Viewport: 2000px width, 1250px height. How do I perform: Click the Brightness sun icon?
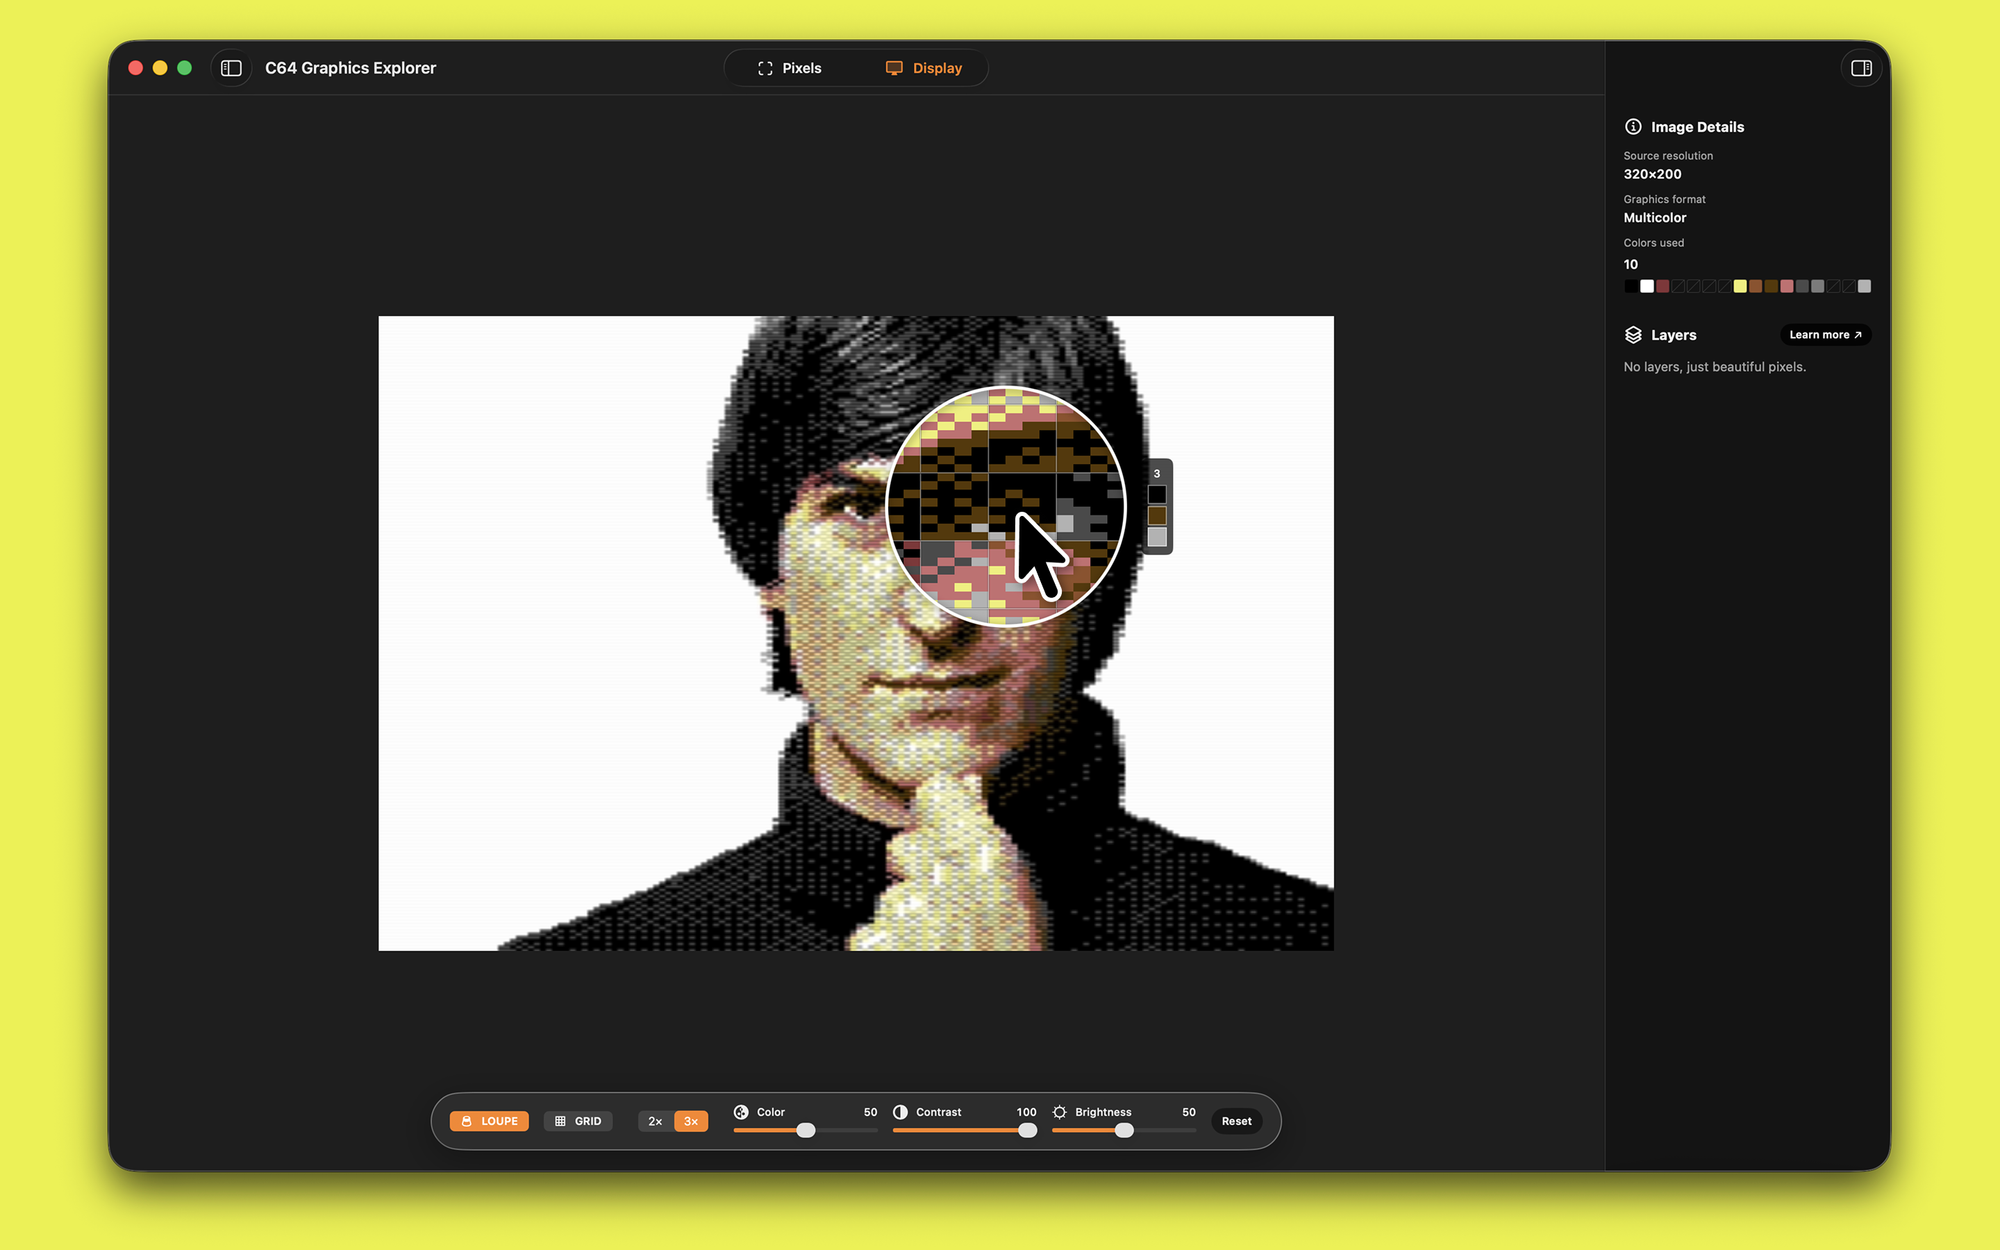coord(1060,1112)
